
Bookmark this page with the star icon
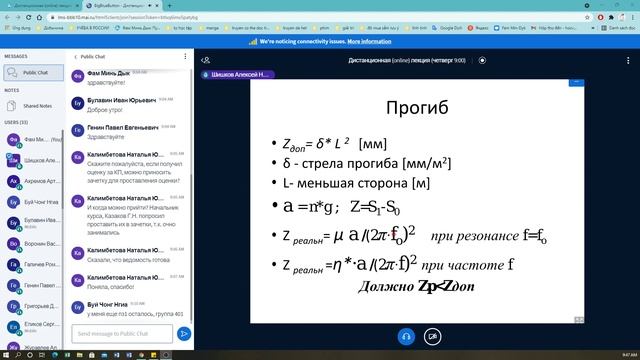(x=587, y=18)
